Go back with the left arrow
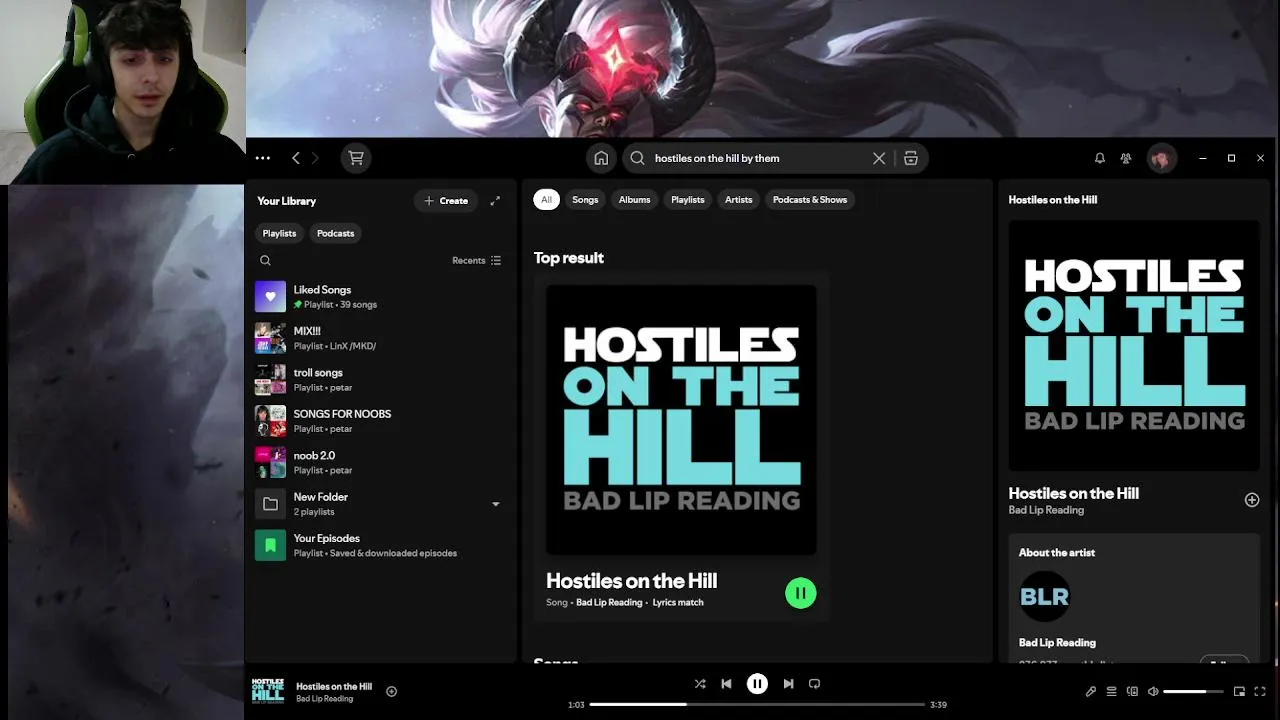 pos(296,158)
